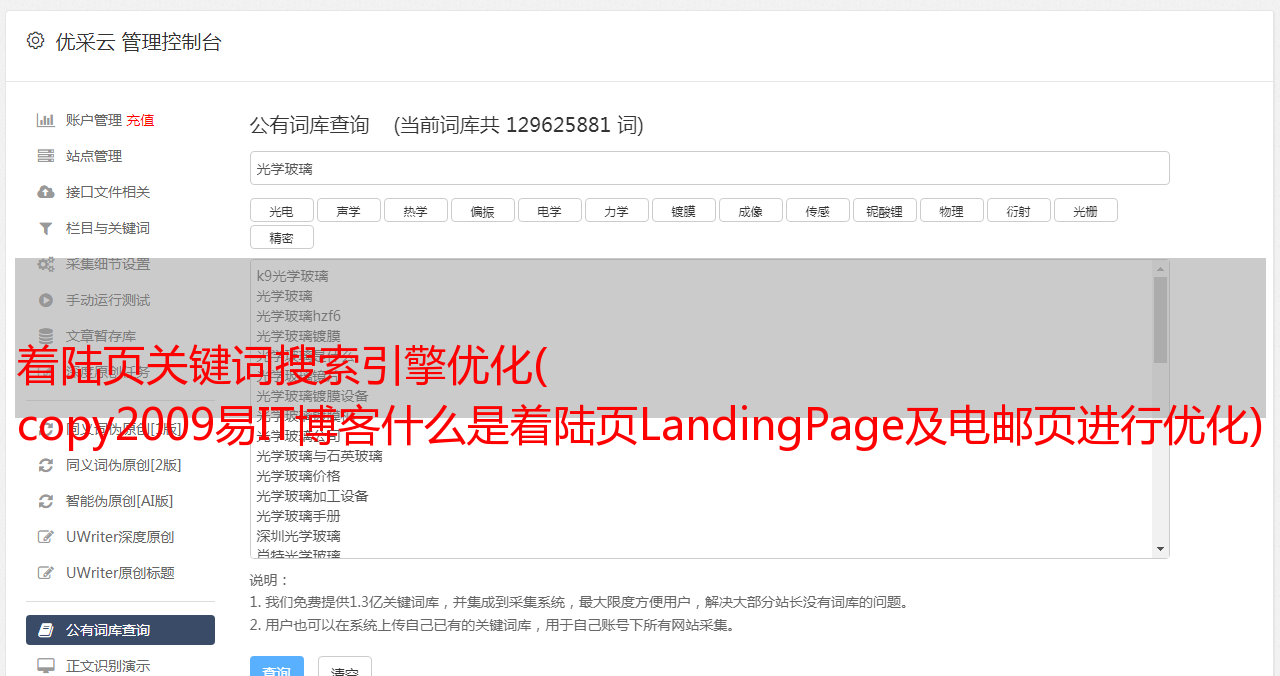
Task: Click the monitor icon beside 正文识别演示
Action: pos(45,666)
